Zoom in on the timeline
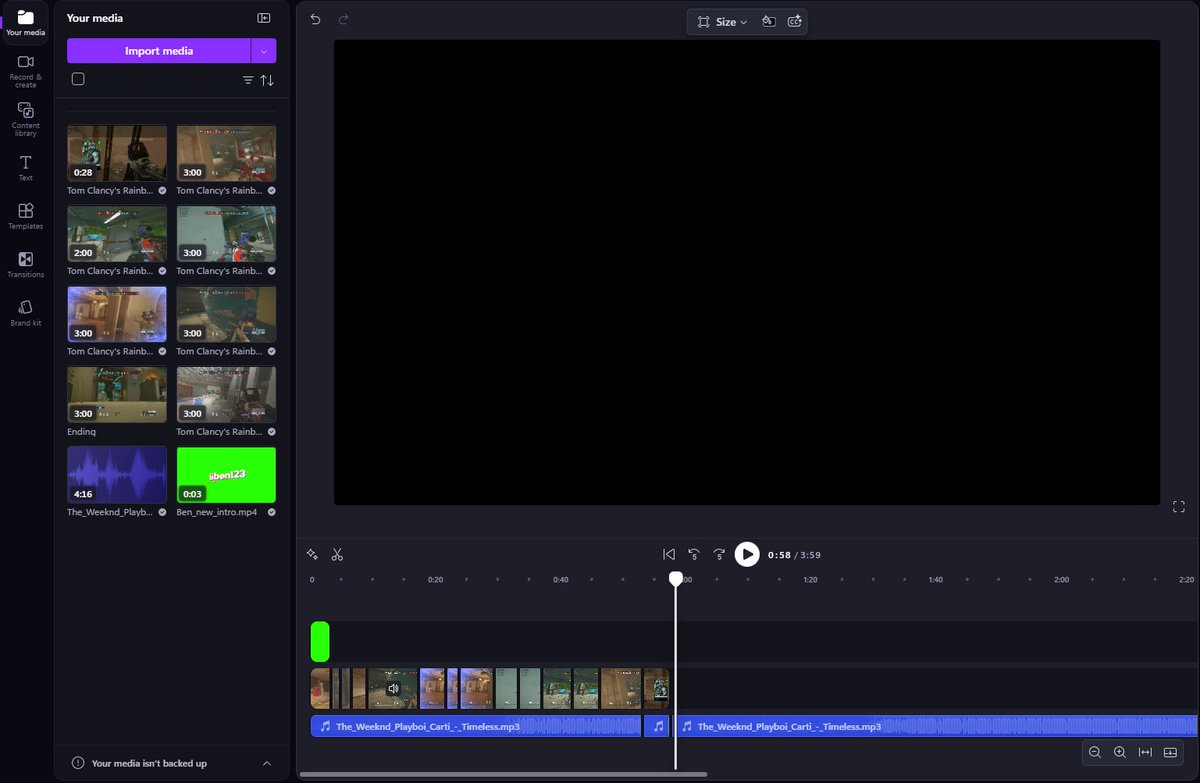The image size is (1200, 783). 1120,753
